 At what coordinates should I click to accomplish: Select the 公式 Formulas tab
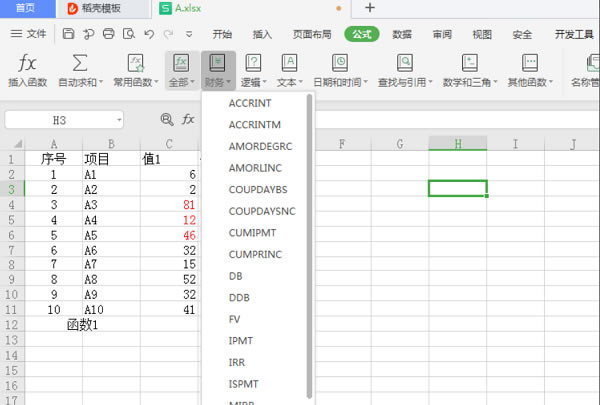point(362,34)
